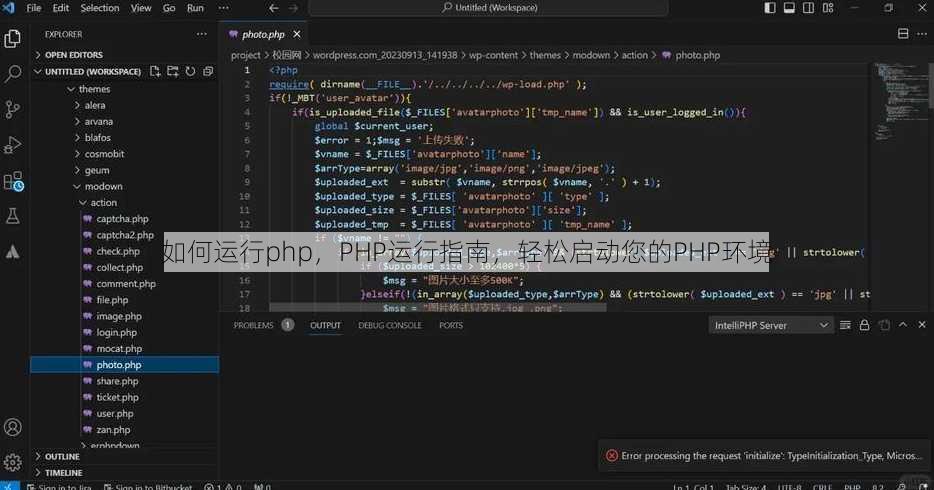934x490 pixels.
Task: Open the Source Control view
Action: (13, 109)
